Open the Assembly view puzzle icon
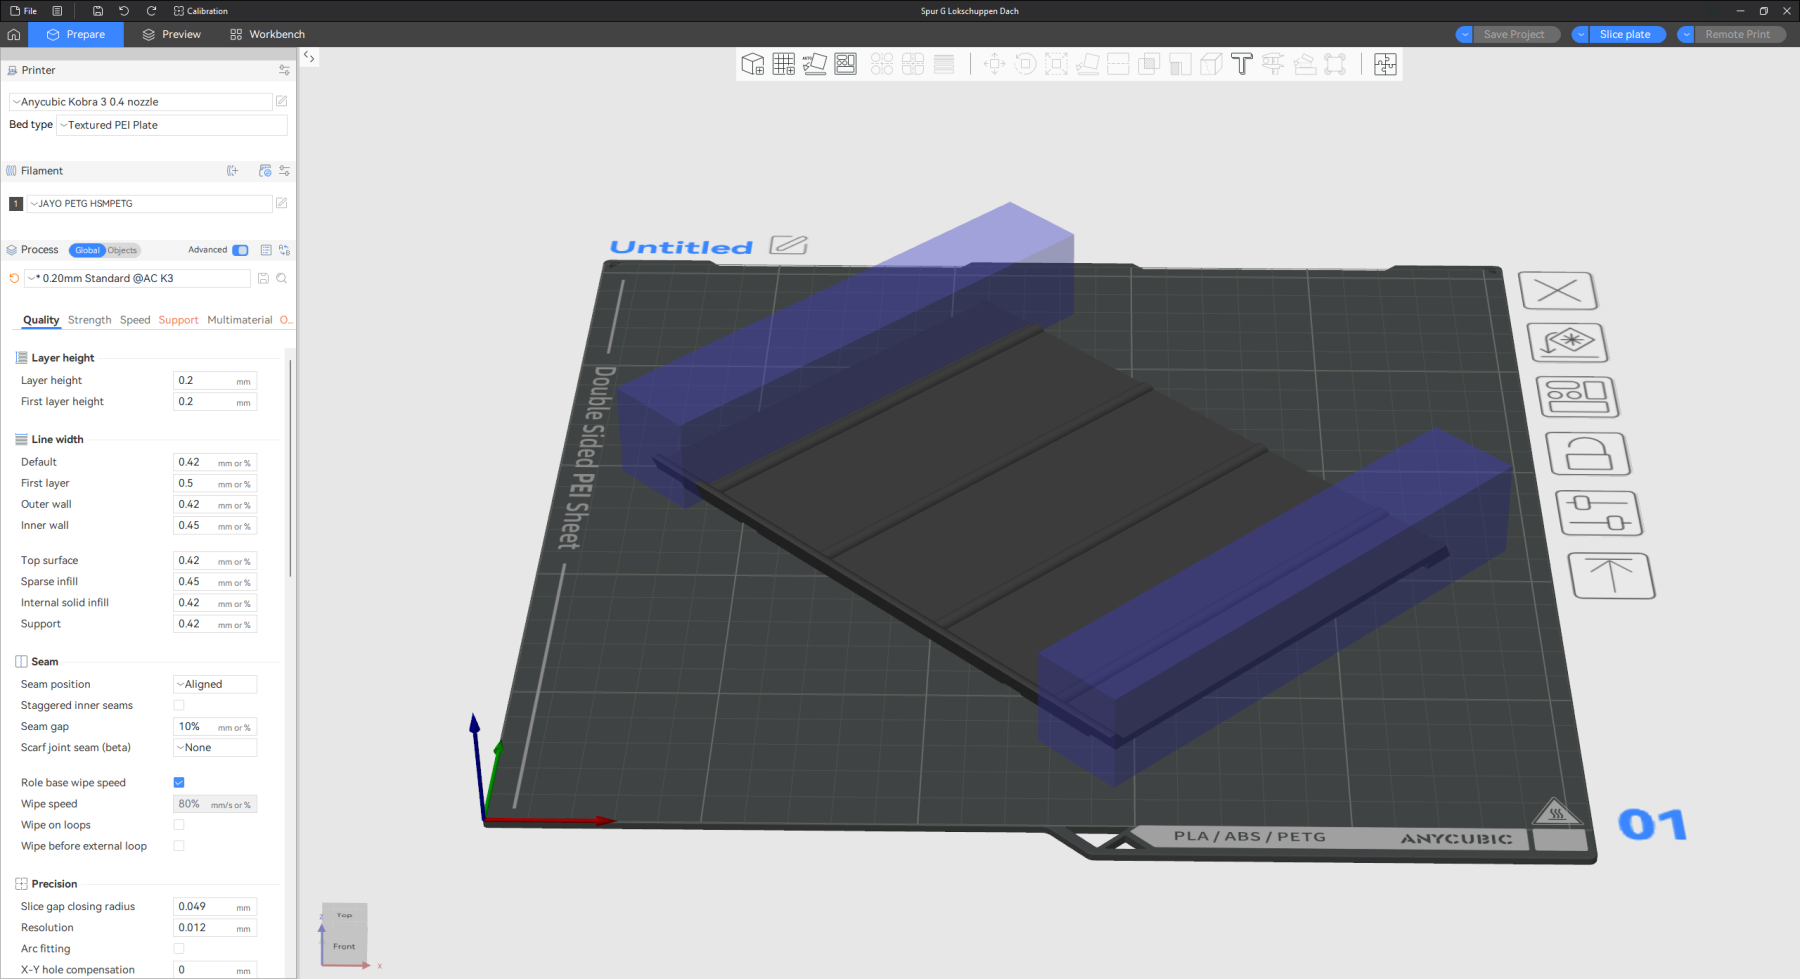The width and height of the screenshot is (1800, 979). (1385, 65)
